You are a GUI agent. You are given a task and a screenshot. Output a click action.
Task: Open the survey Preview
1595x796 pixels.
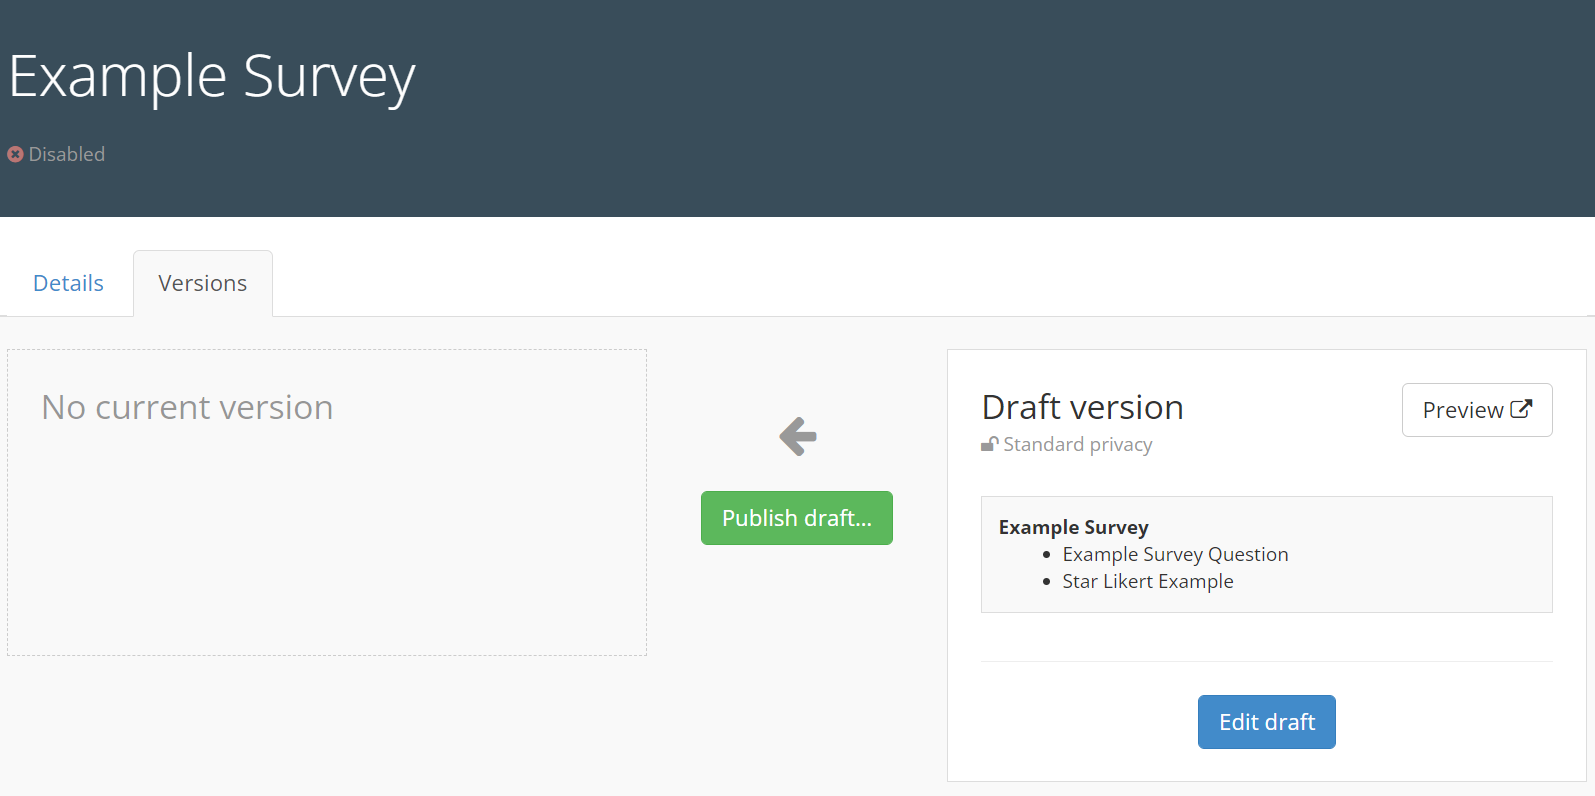coord(1463,410)
